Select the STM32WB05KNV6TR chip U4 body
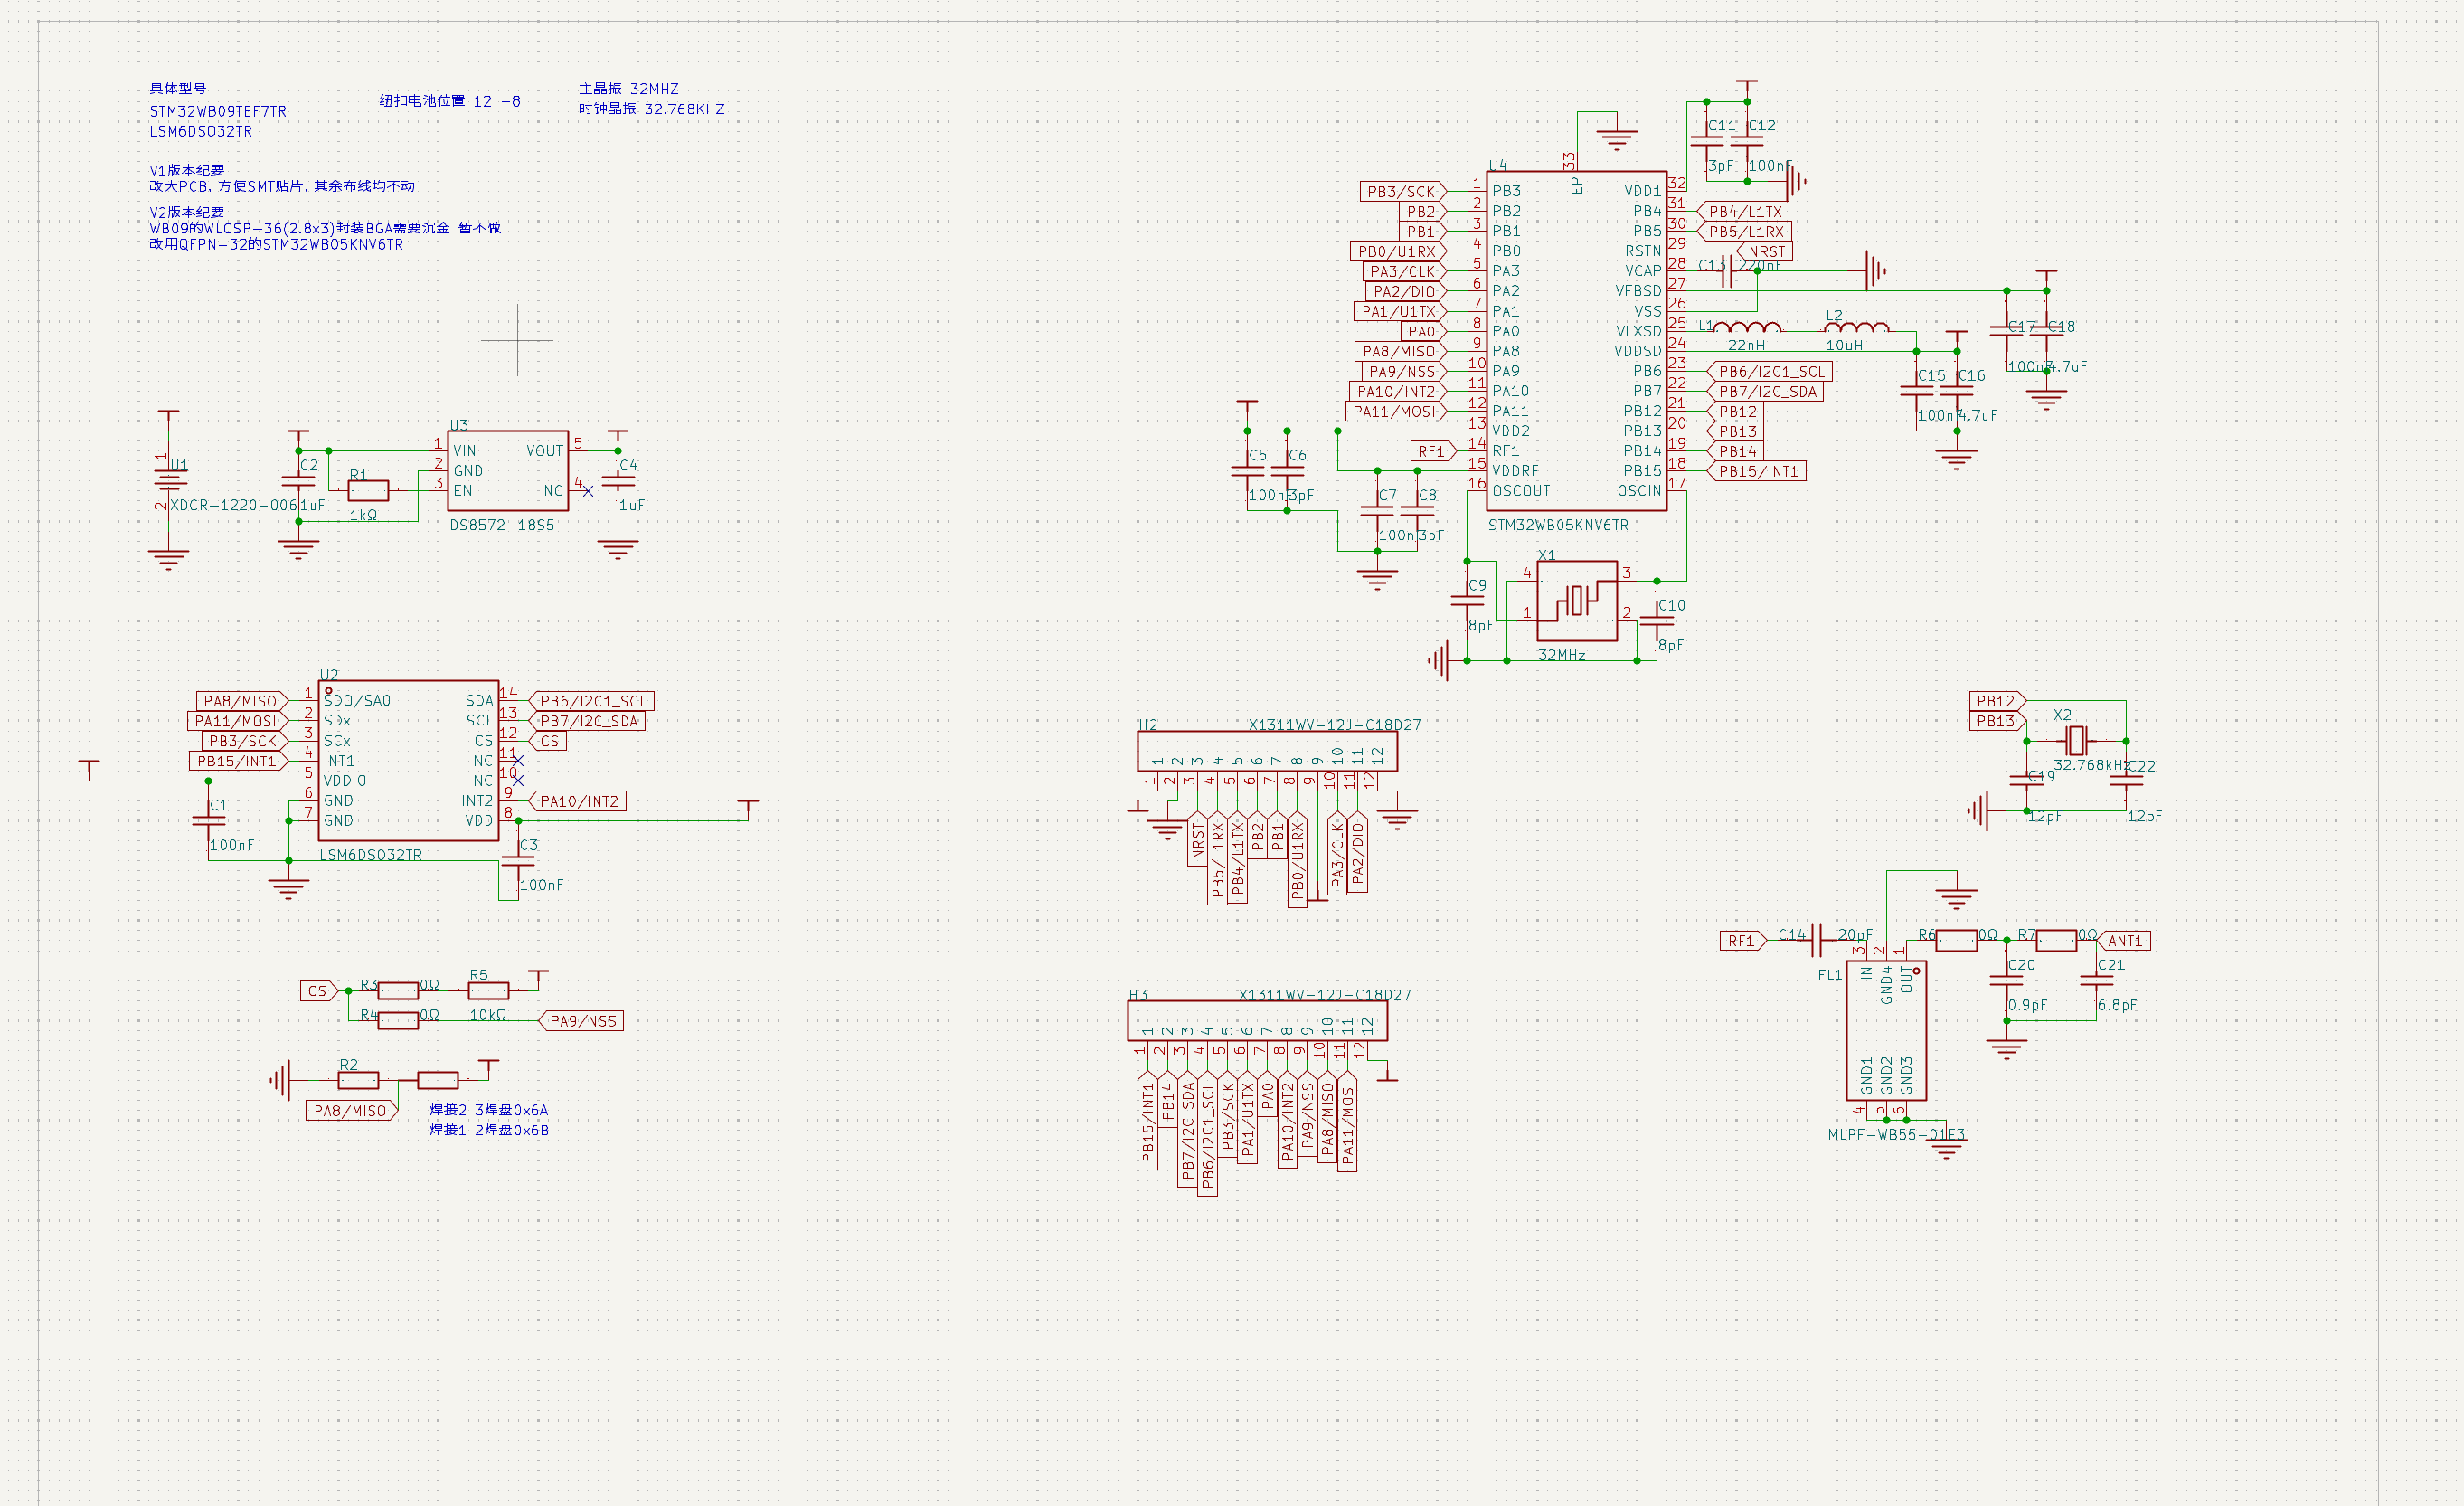The image size is (2464, 1506). 1576,340
